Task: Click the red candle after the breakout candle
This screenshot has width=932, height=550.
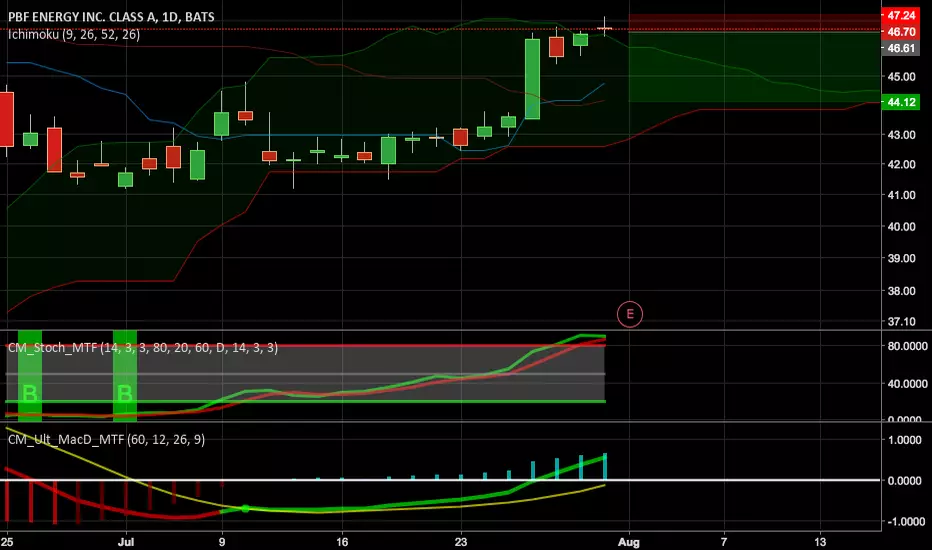Action: (556, 47)
